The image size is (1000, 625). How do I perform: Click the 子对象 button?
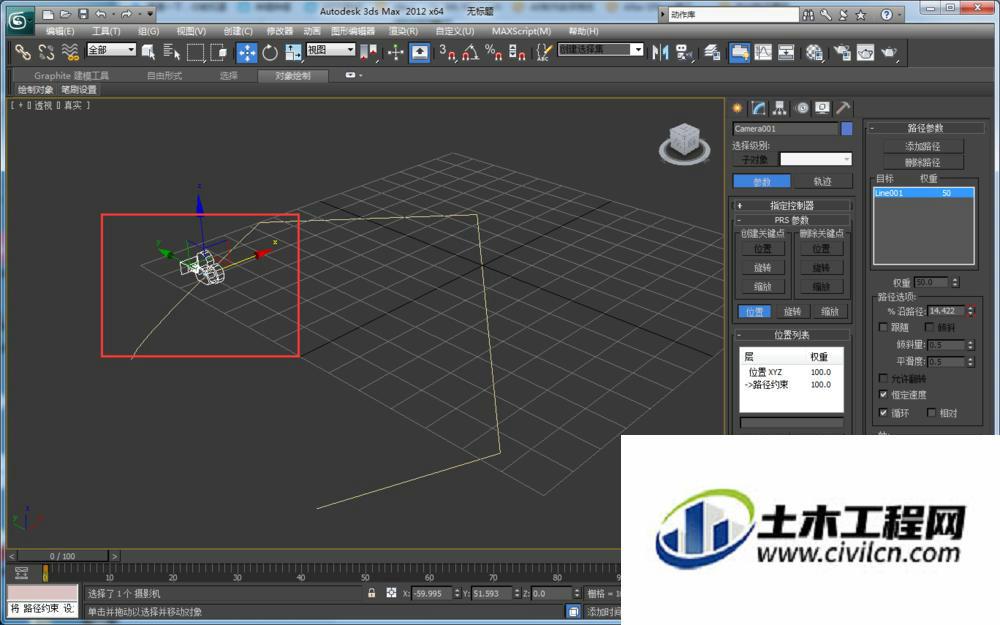click(x=754, y=159)
